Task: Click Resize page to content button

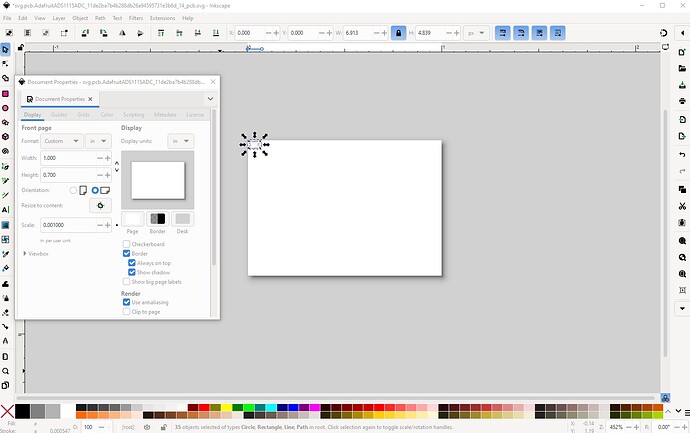Action: pyautogui.click(x=100, y=205)
